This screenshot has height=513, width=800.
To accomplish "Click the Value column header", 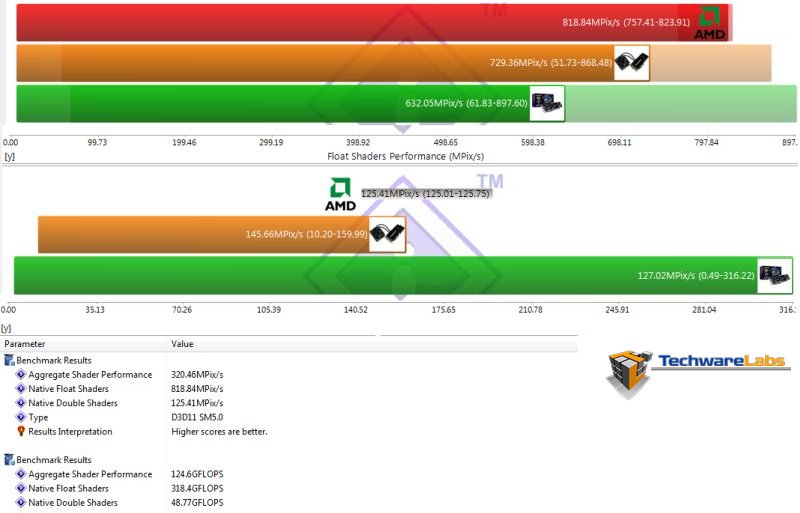I will click(x=182, y=344).
